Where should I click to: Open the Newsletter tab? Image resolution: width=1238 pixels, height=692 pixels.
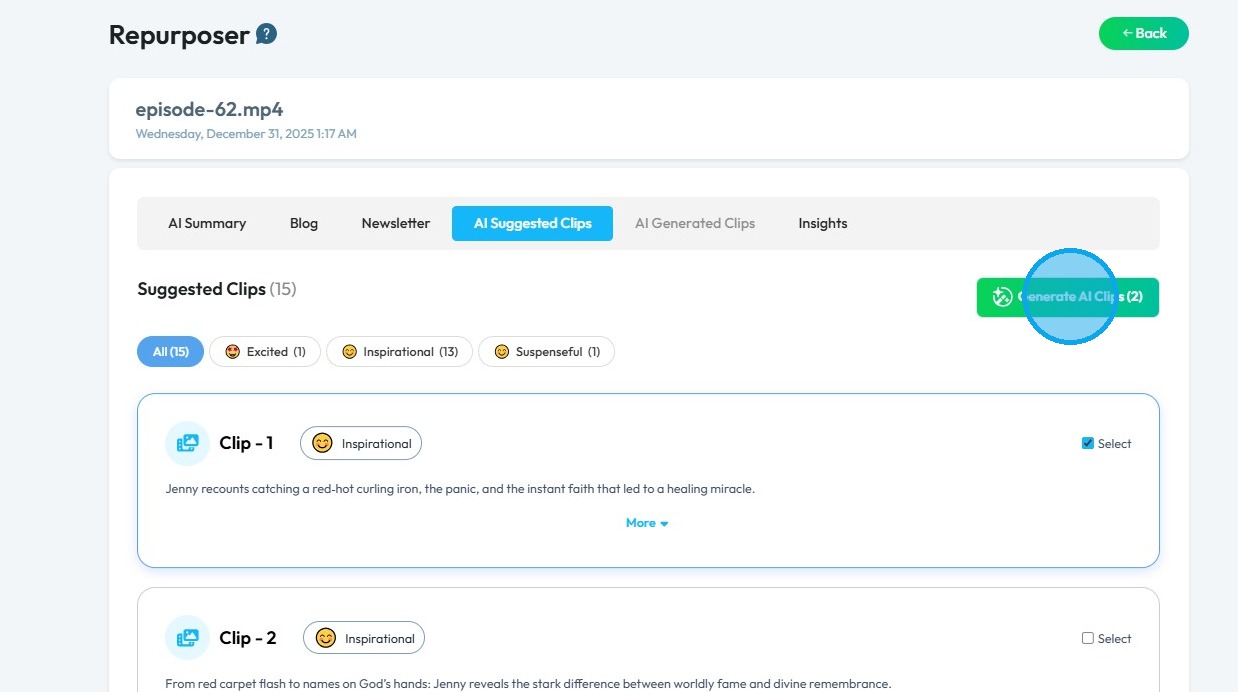(x=395, y=223)
